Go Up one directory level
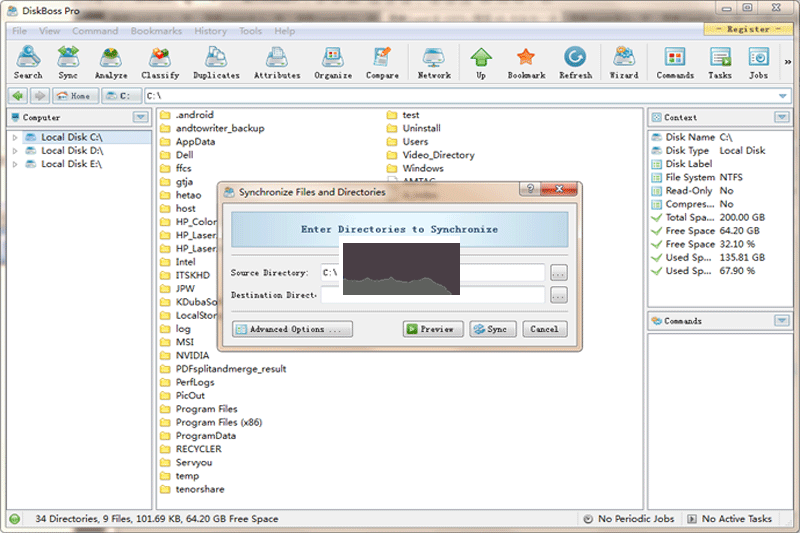 (481, 63)
